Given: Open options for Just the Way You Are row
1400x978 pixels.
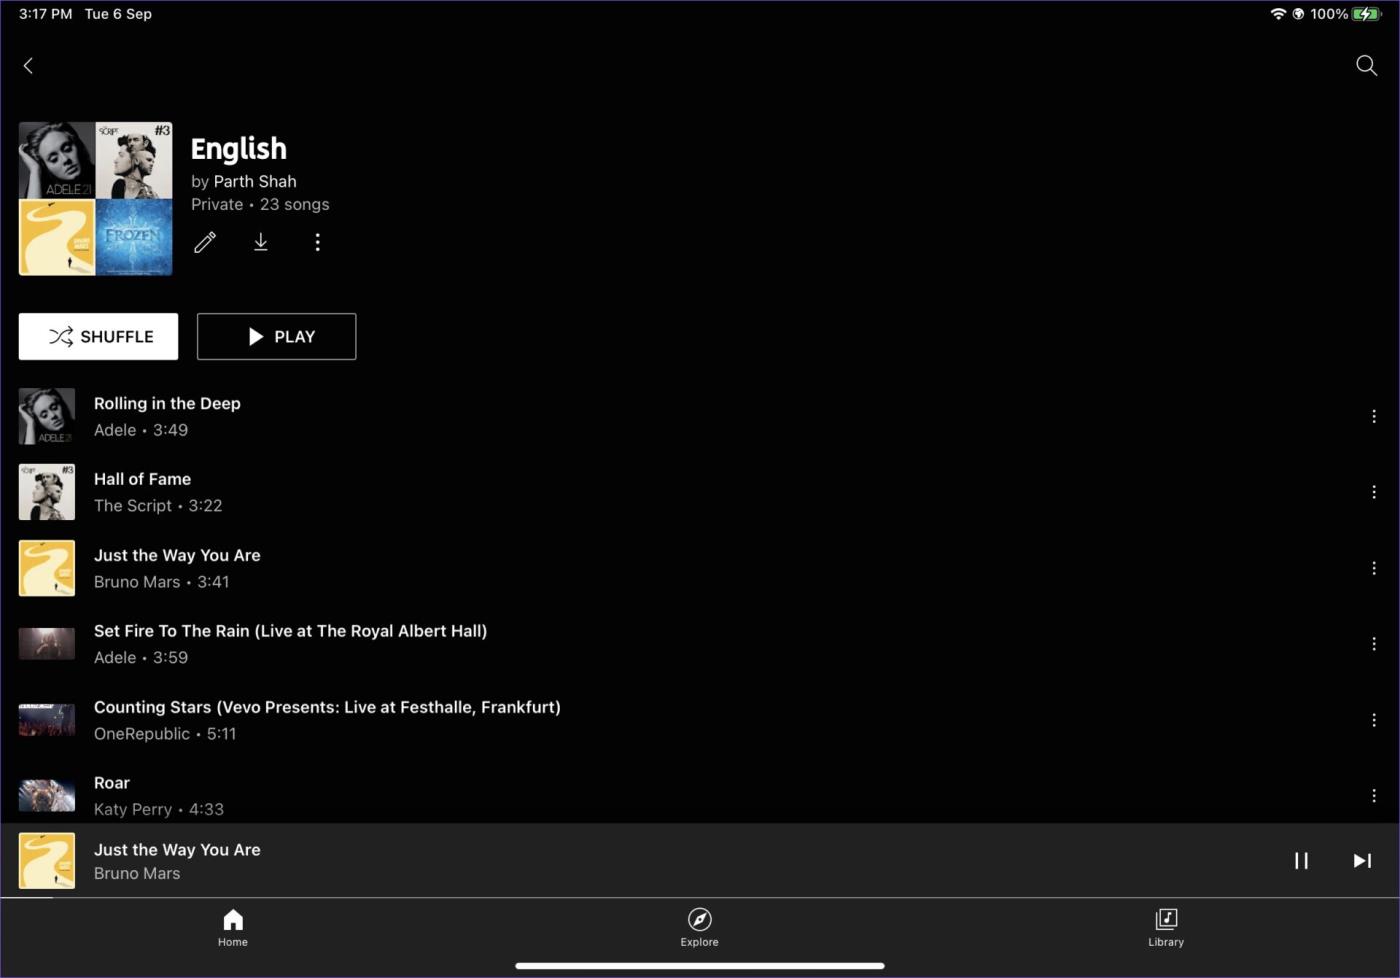Looking at the screenshot, I should pos(1373,568).
